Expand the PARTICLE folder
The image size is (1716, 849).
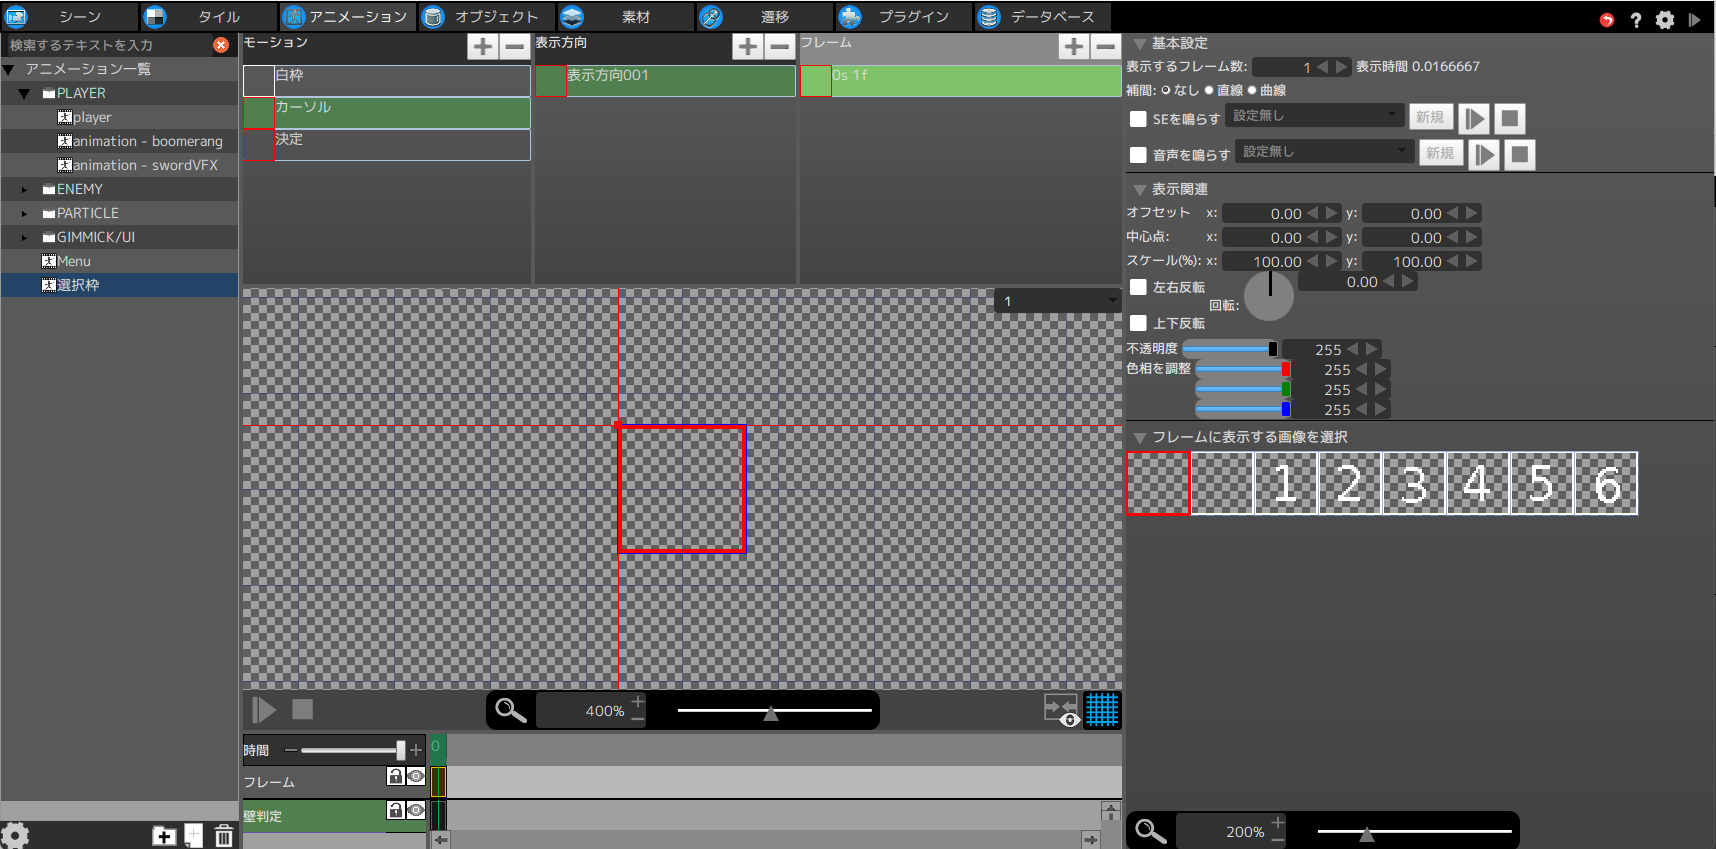(x=24, y=213)
